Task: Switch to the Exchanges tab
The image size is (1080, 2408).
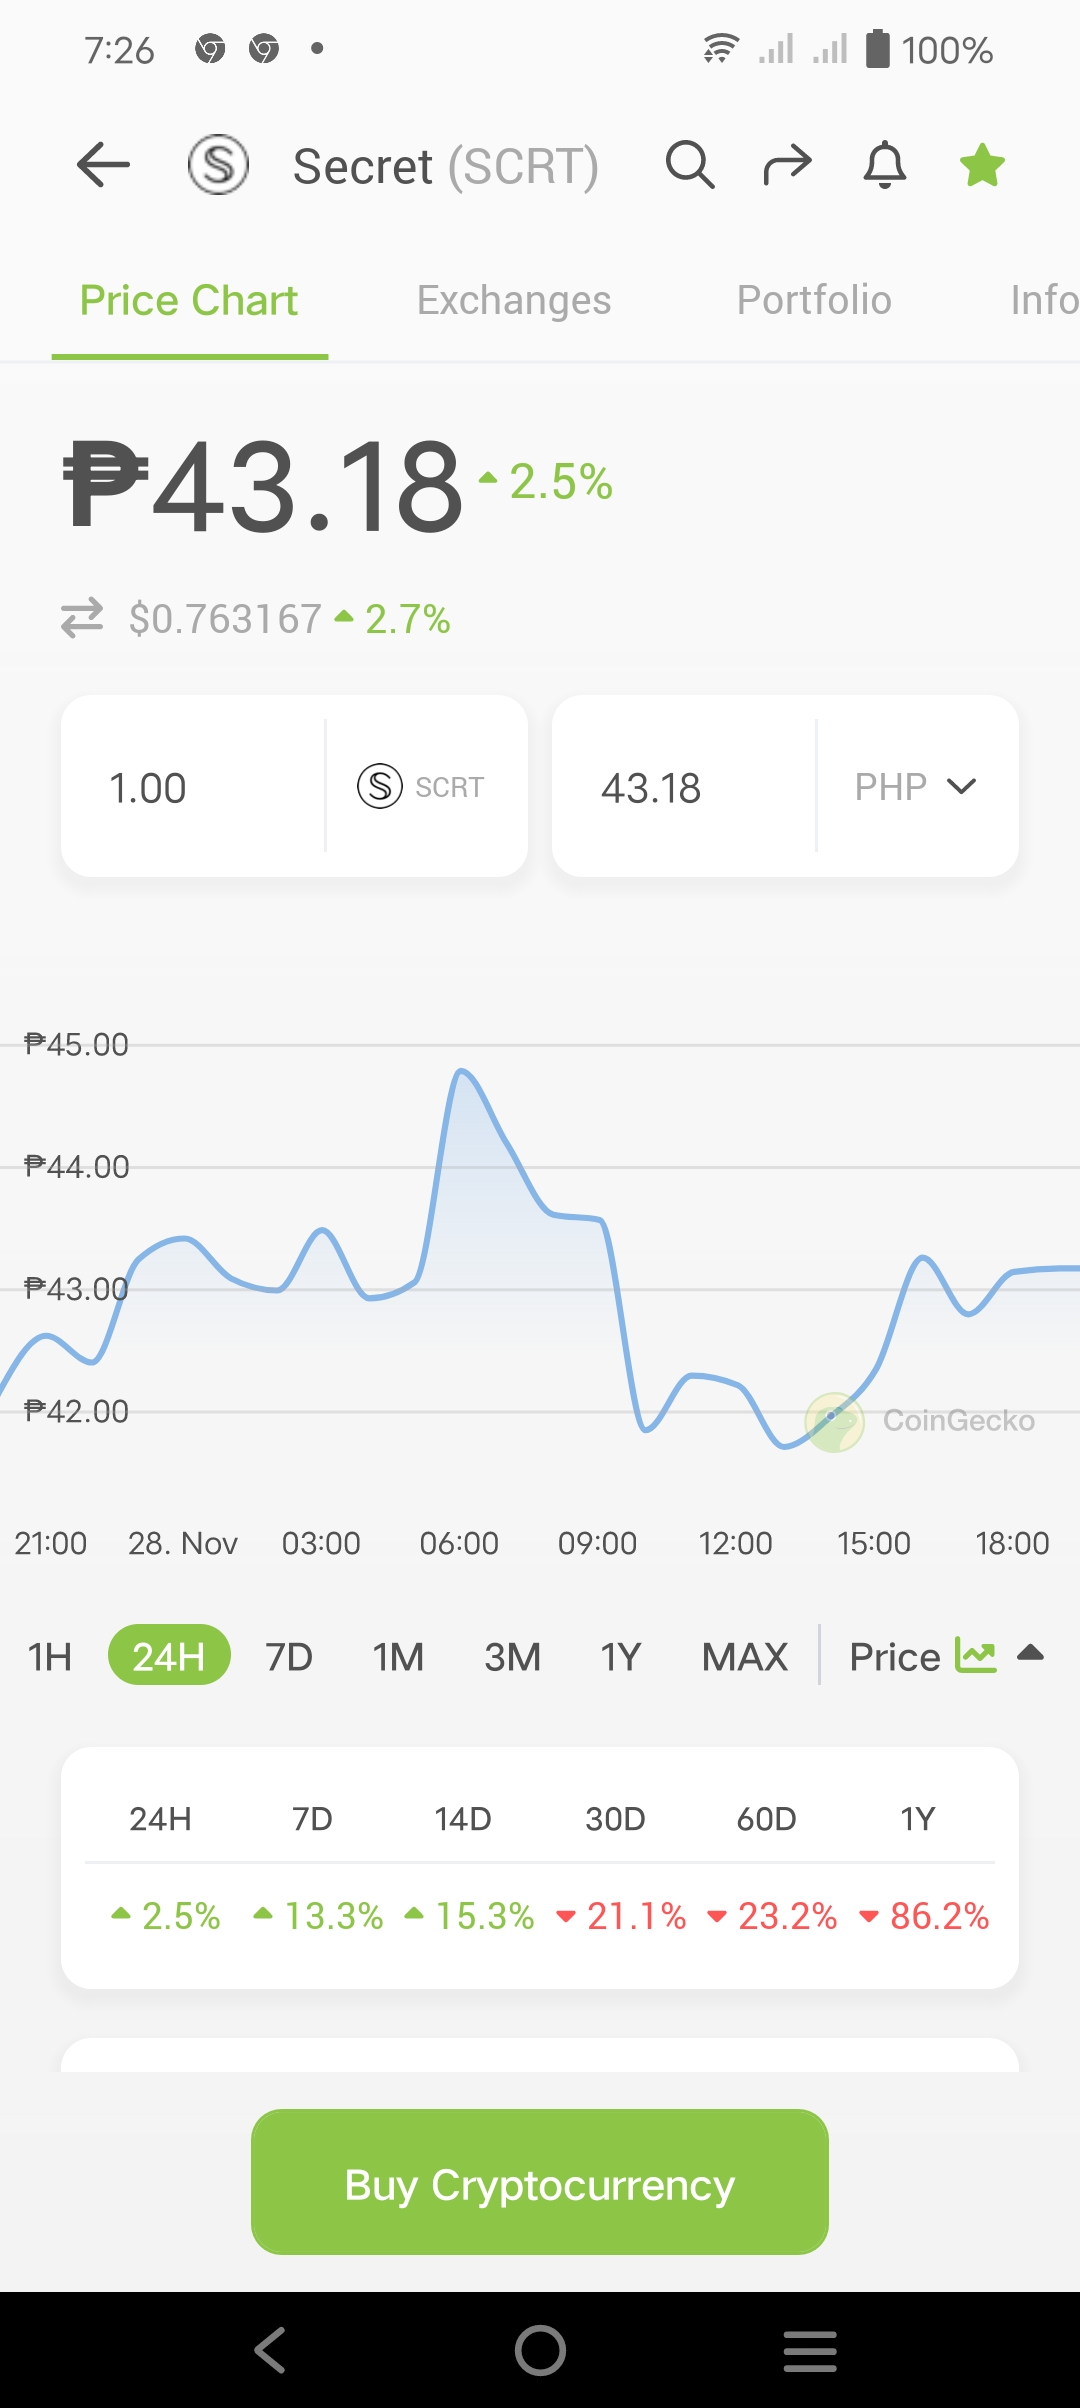Action: tap(514, 300)
